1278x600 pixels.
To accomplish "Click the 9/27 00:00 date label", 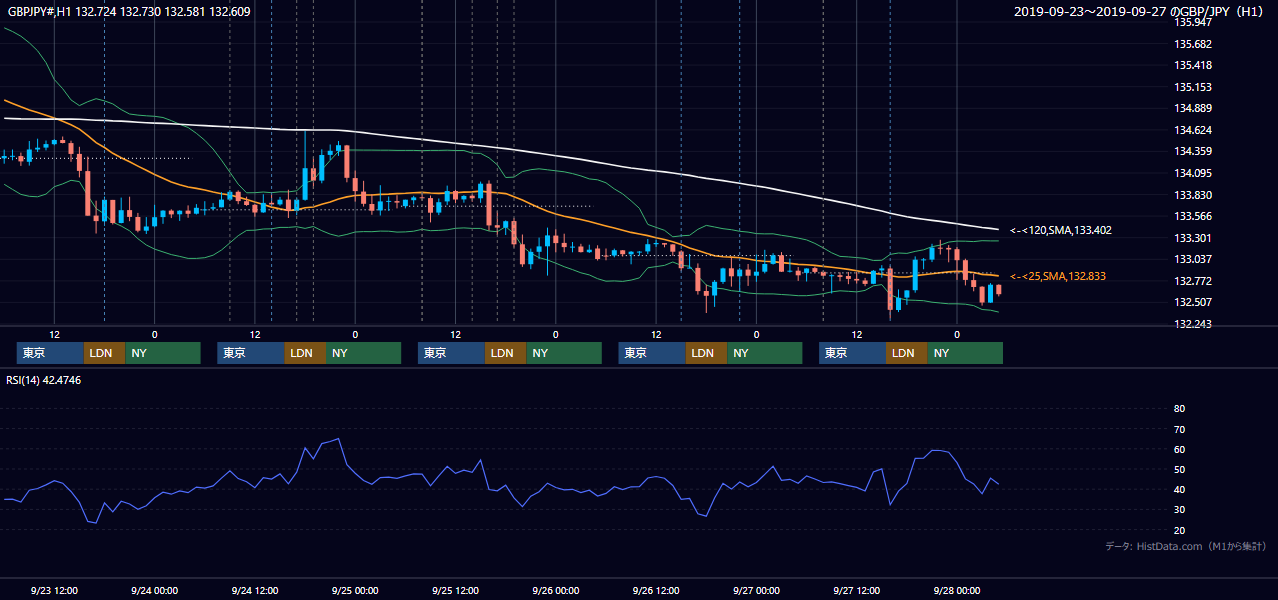I will point(756,590).
